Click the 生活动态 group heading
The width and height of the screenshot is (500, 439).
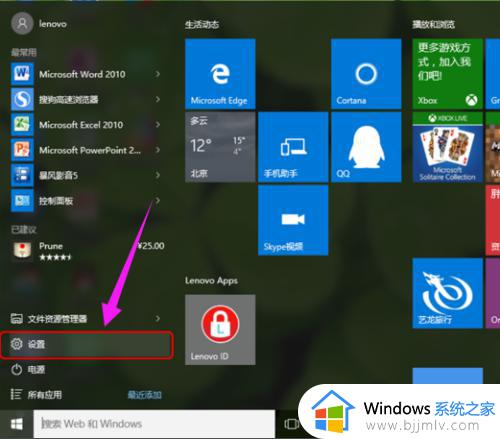(202, 24)
